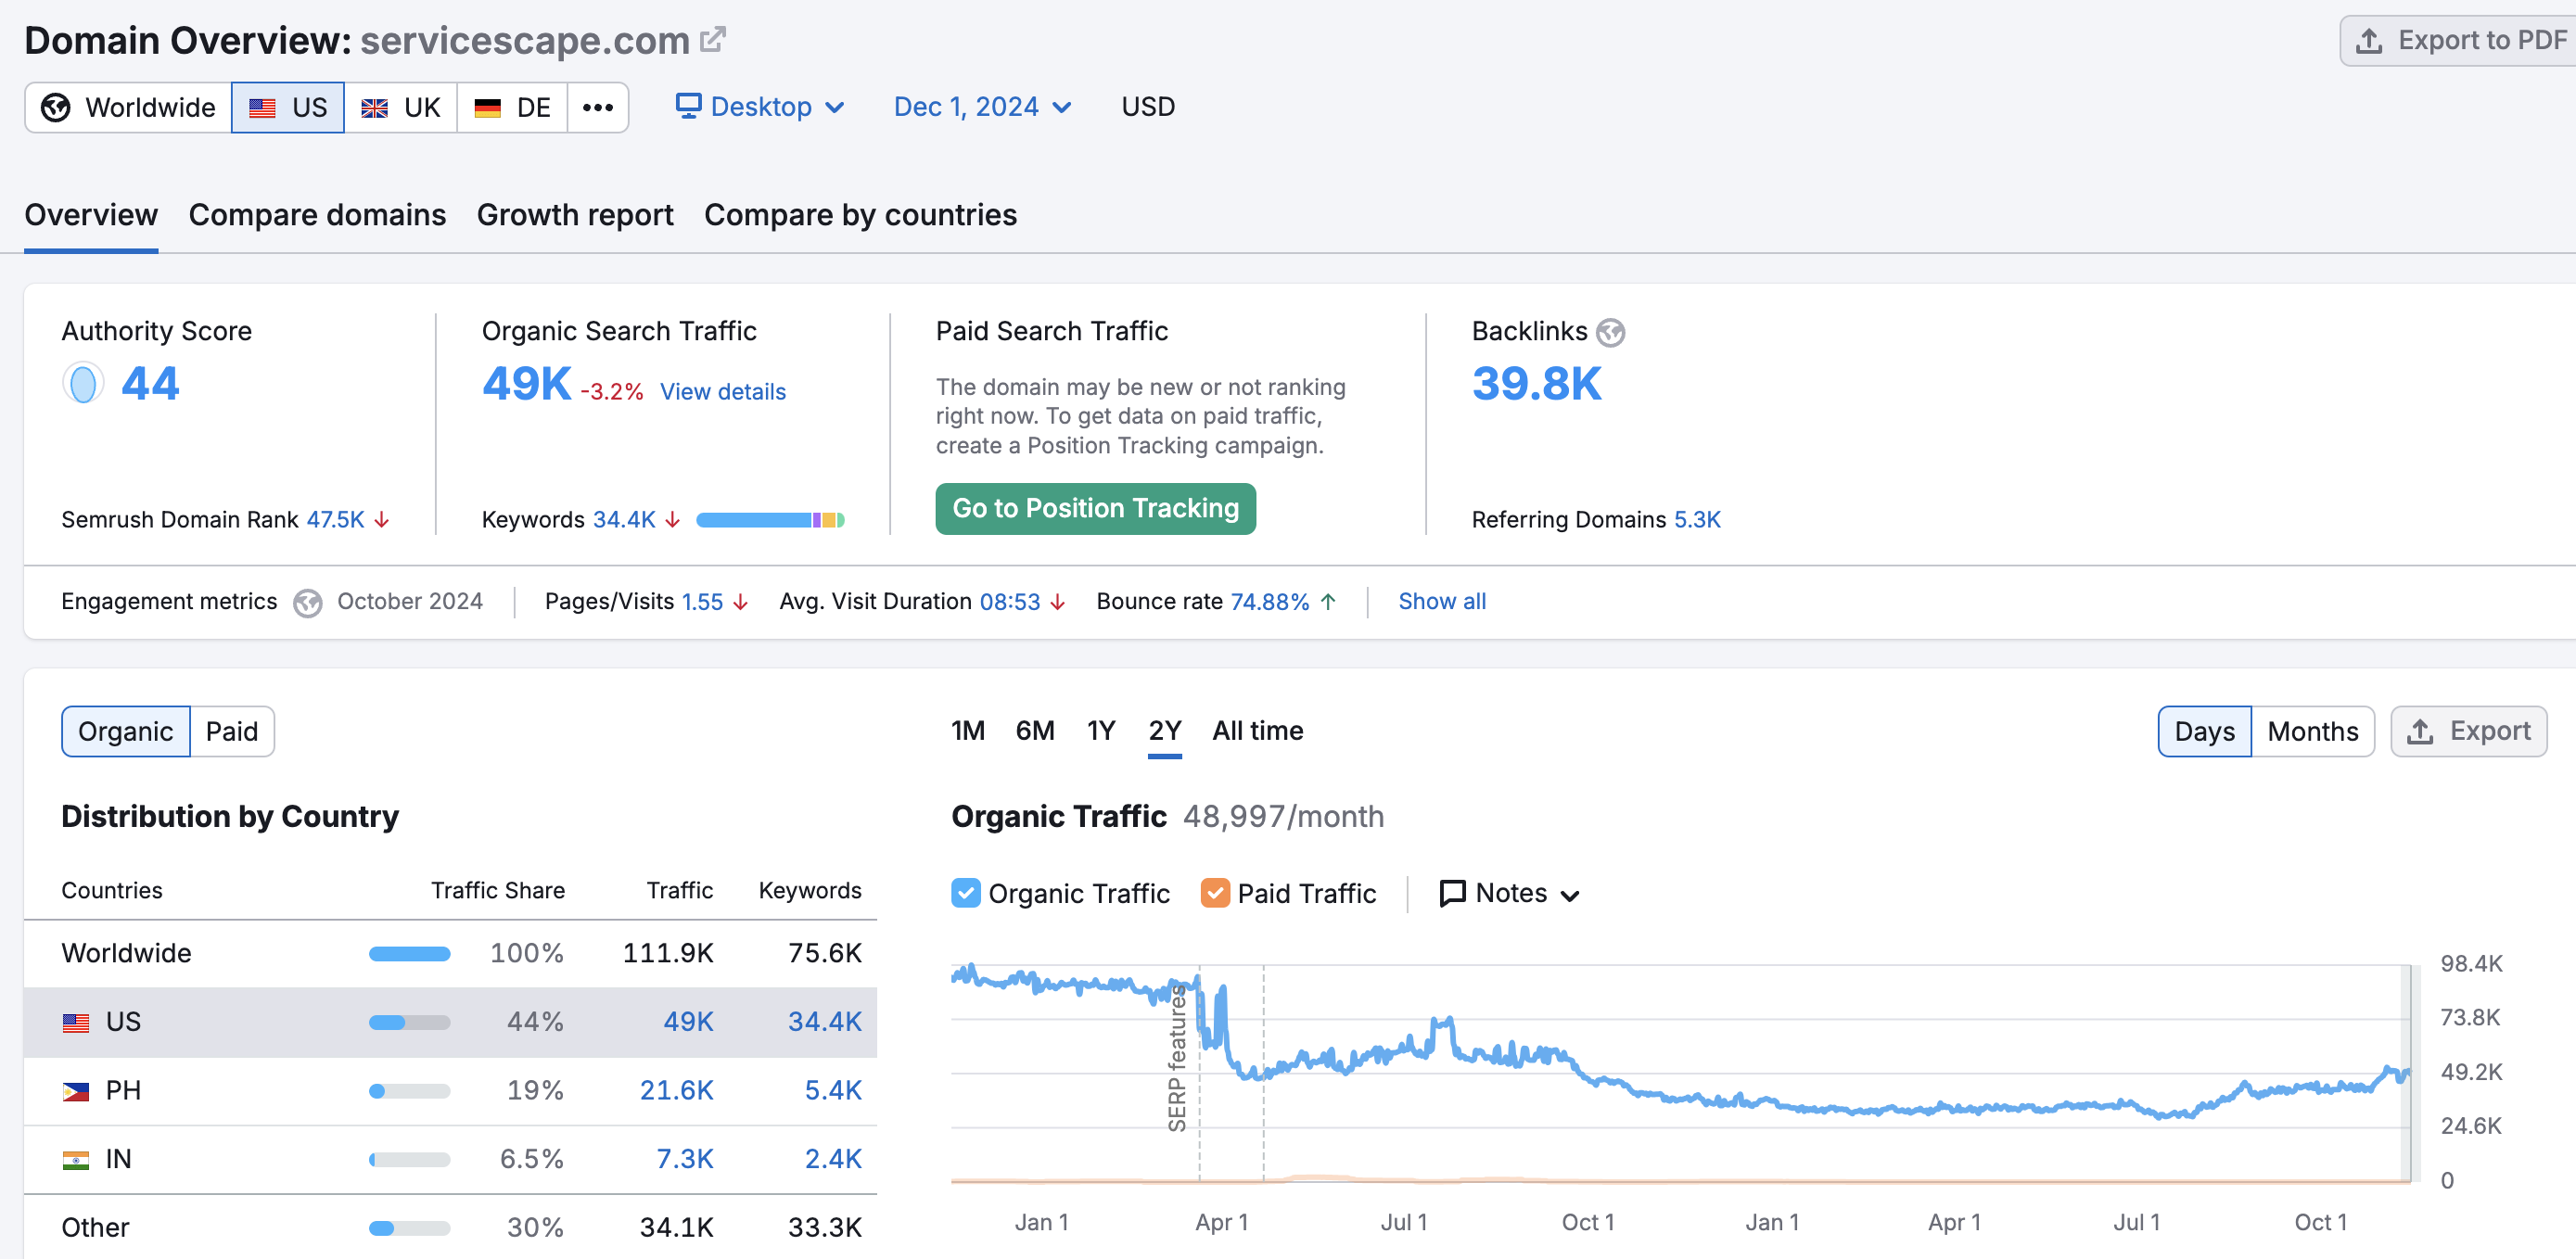Open the Dec 1, 2024 date dropdown

[x=981, y=107]
